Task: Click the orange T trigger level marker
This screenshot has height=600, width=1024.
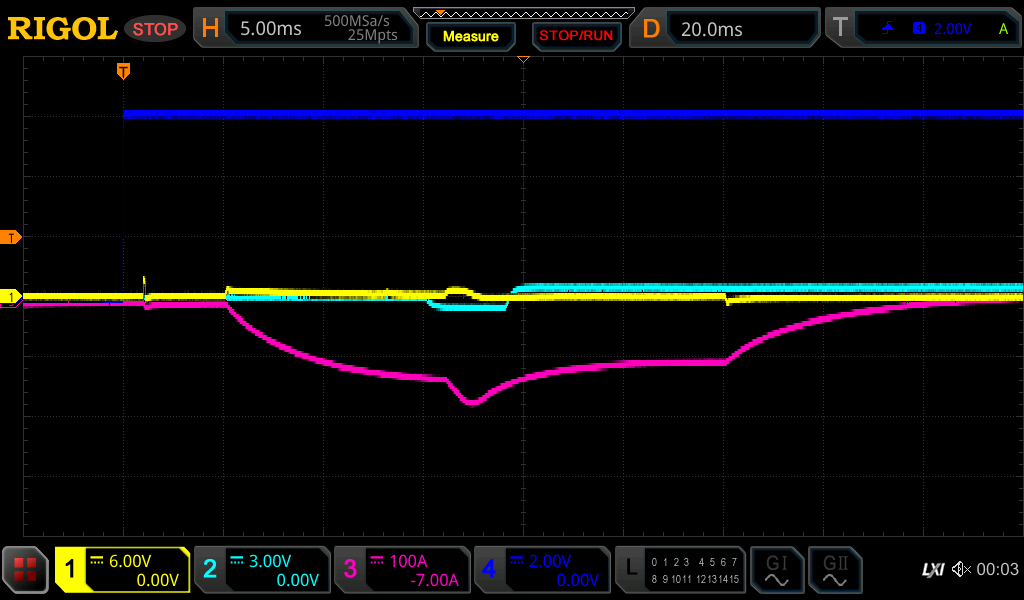Action: [x=12, y=237]
